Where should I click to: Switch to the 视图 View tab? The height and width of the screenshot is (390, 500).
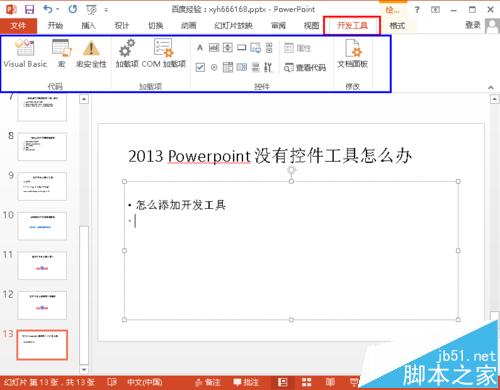311,26
